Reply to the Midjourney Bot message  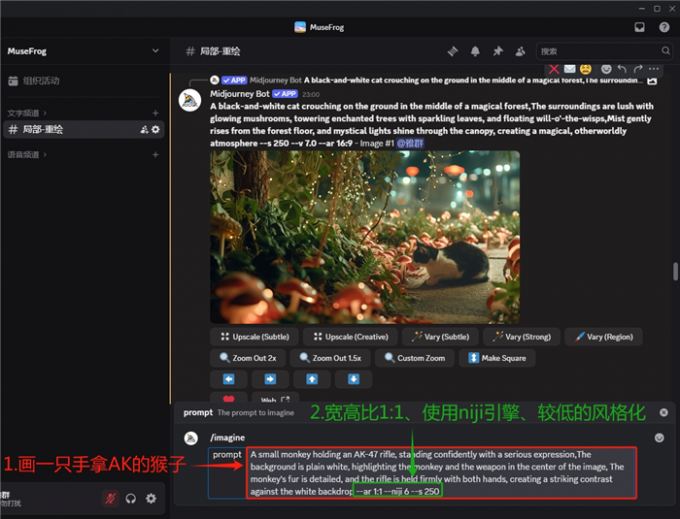coord(622,69)
